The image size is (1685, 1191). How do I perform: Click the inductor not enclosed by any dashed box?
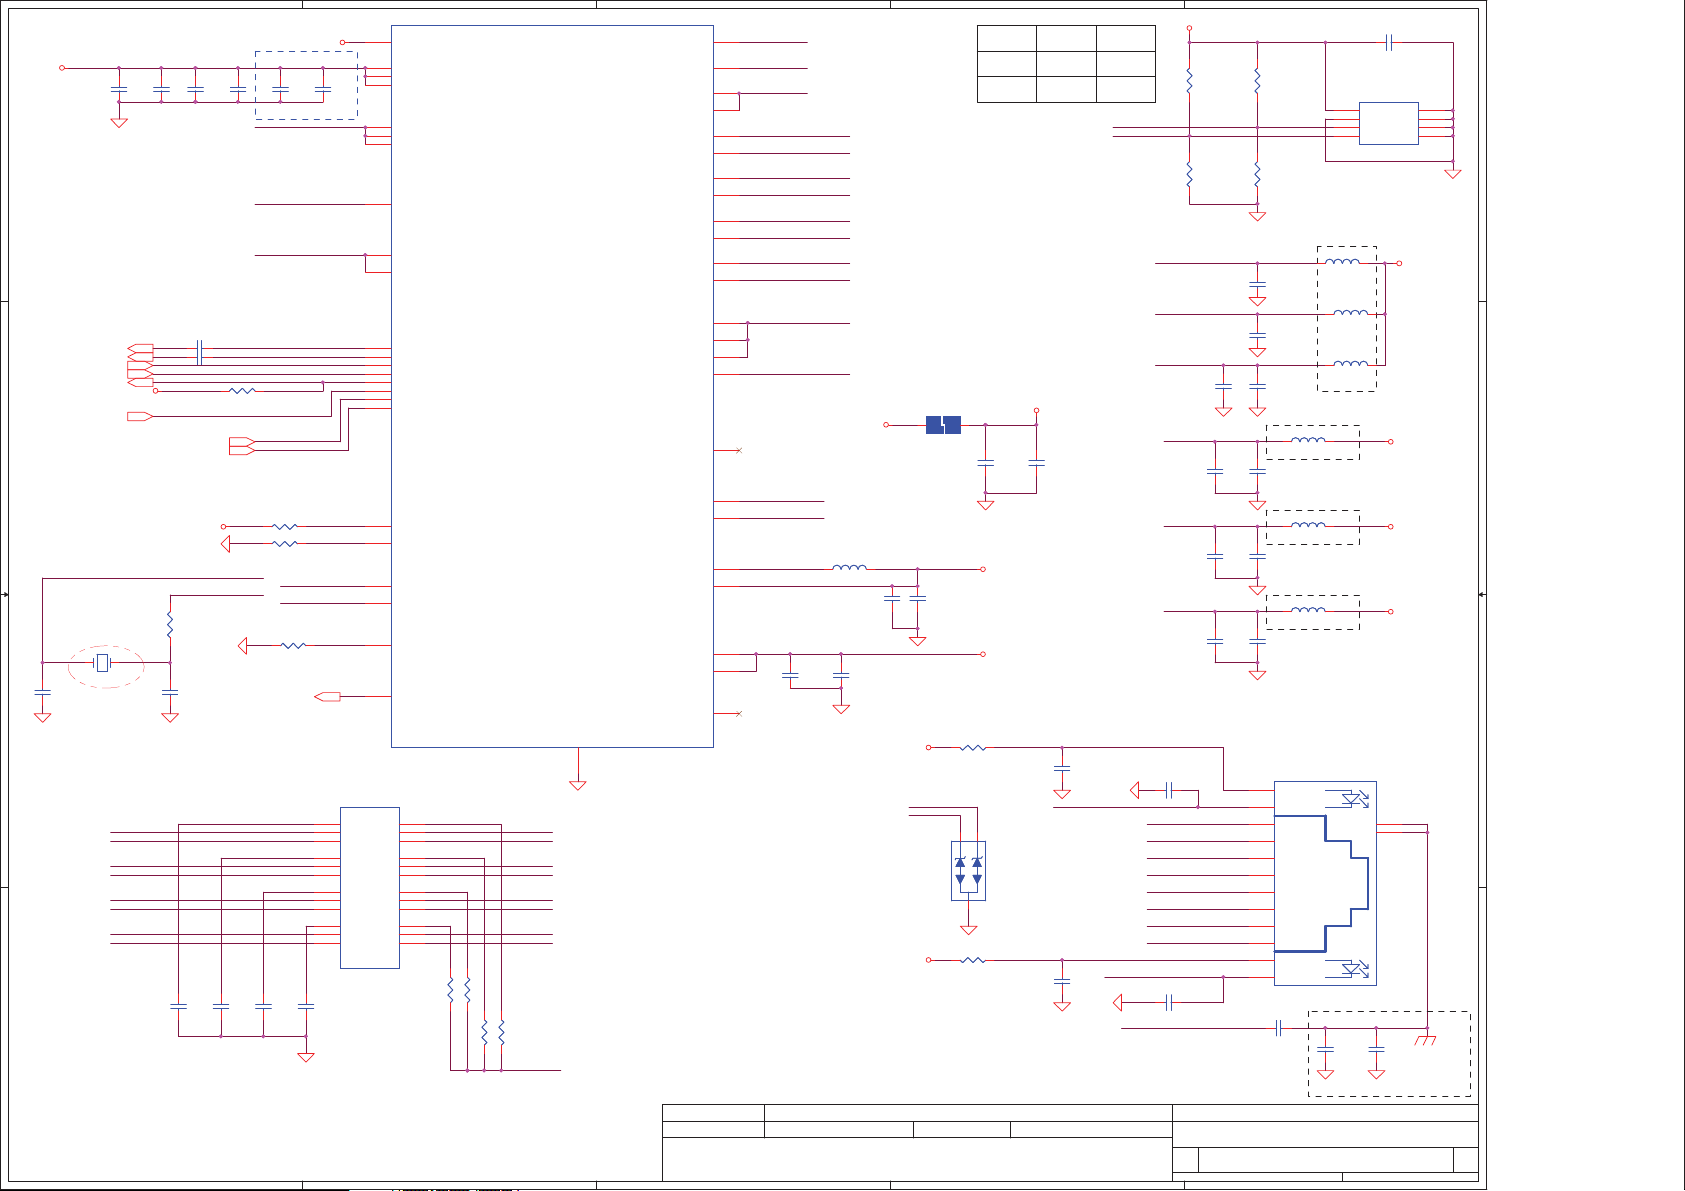[850, 568]
